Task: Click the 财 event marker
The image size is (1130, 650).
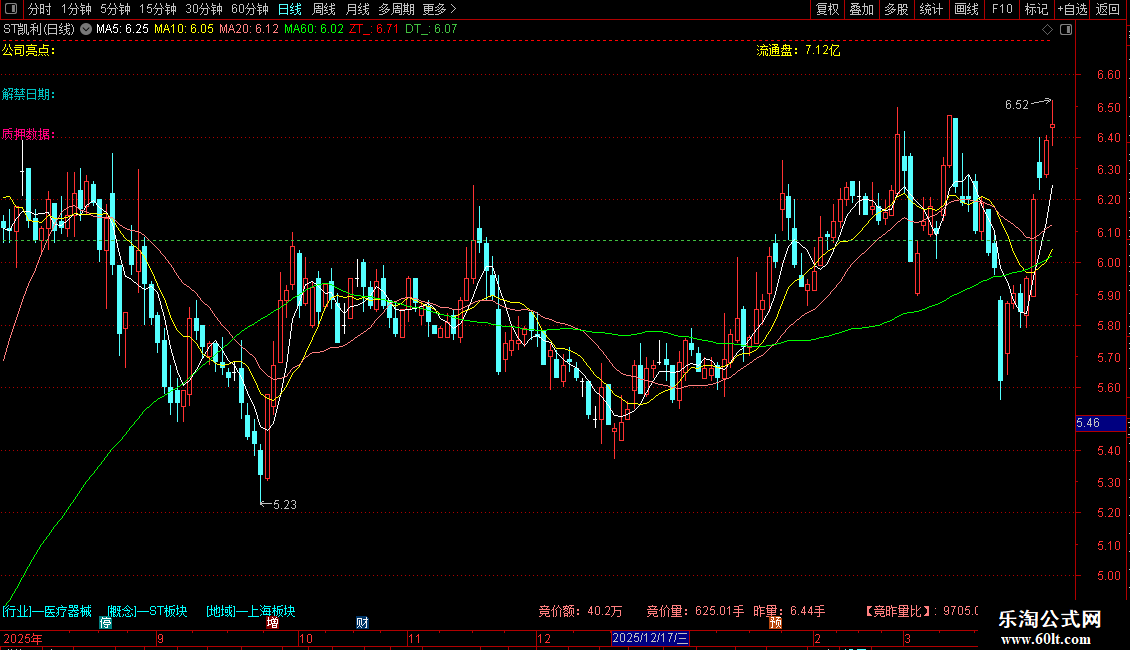Action: point(362,623)
